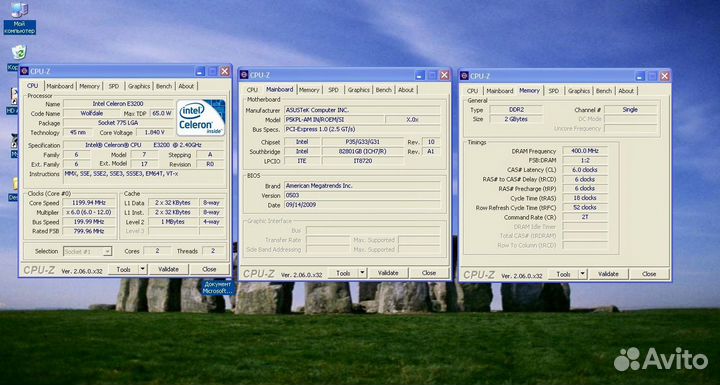The image size is (720, 385).
Task: Expand Tools arrow in middle CPU-Z window
Action: click(363, 273)
